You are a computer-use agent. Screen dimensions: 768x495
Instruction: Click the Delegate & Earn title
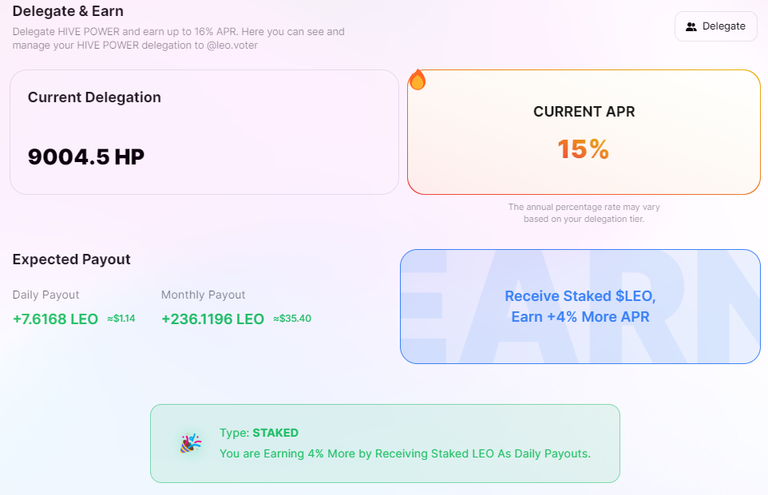[68, 11]
